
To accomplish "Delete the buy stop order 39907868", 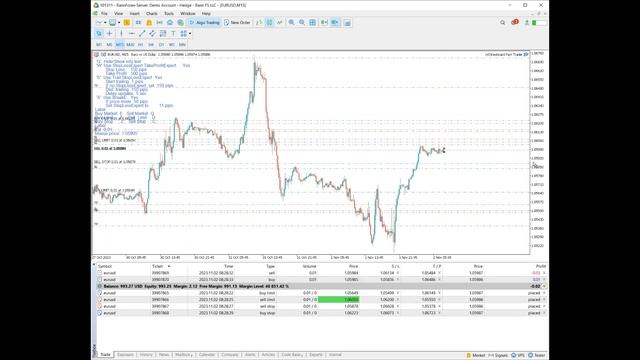I will 544,313.
